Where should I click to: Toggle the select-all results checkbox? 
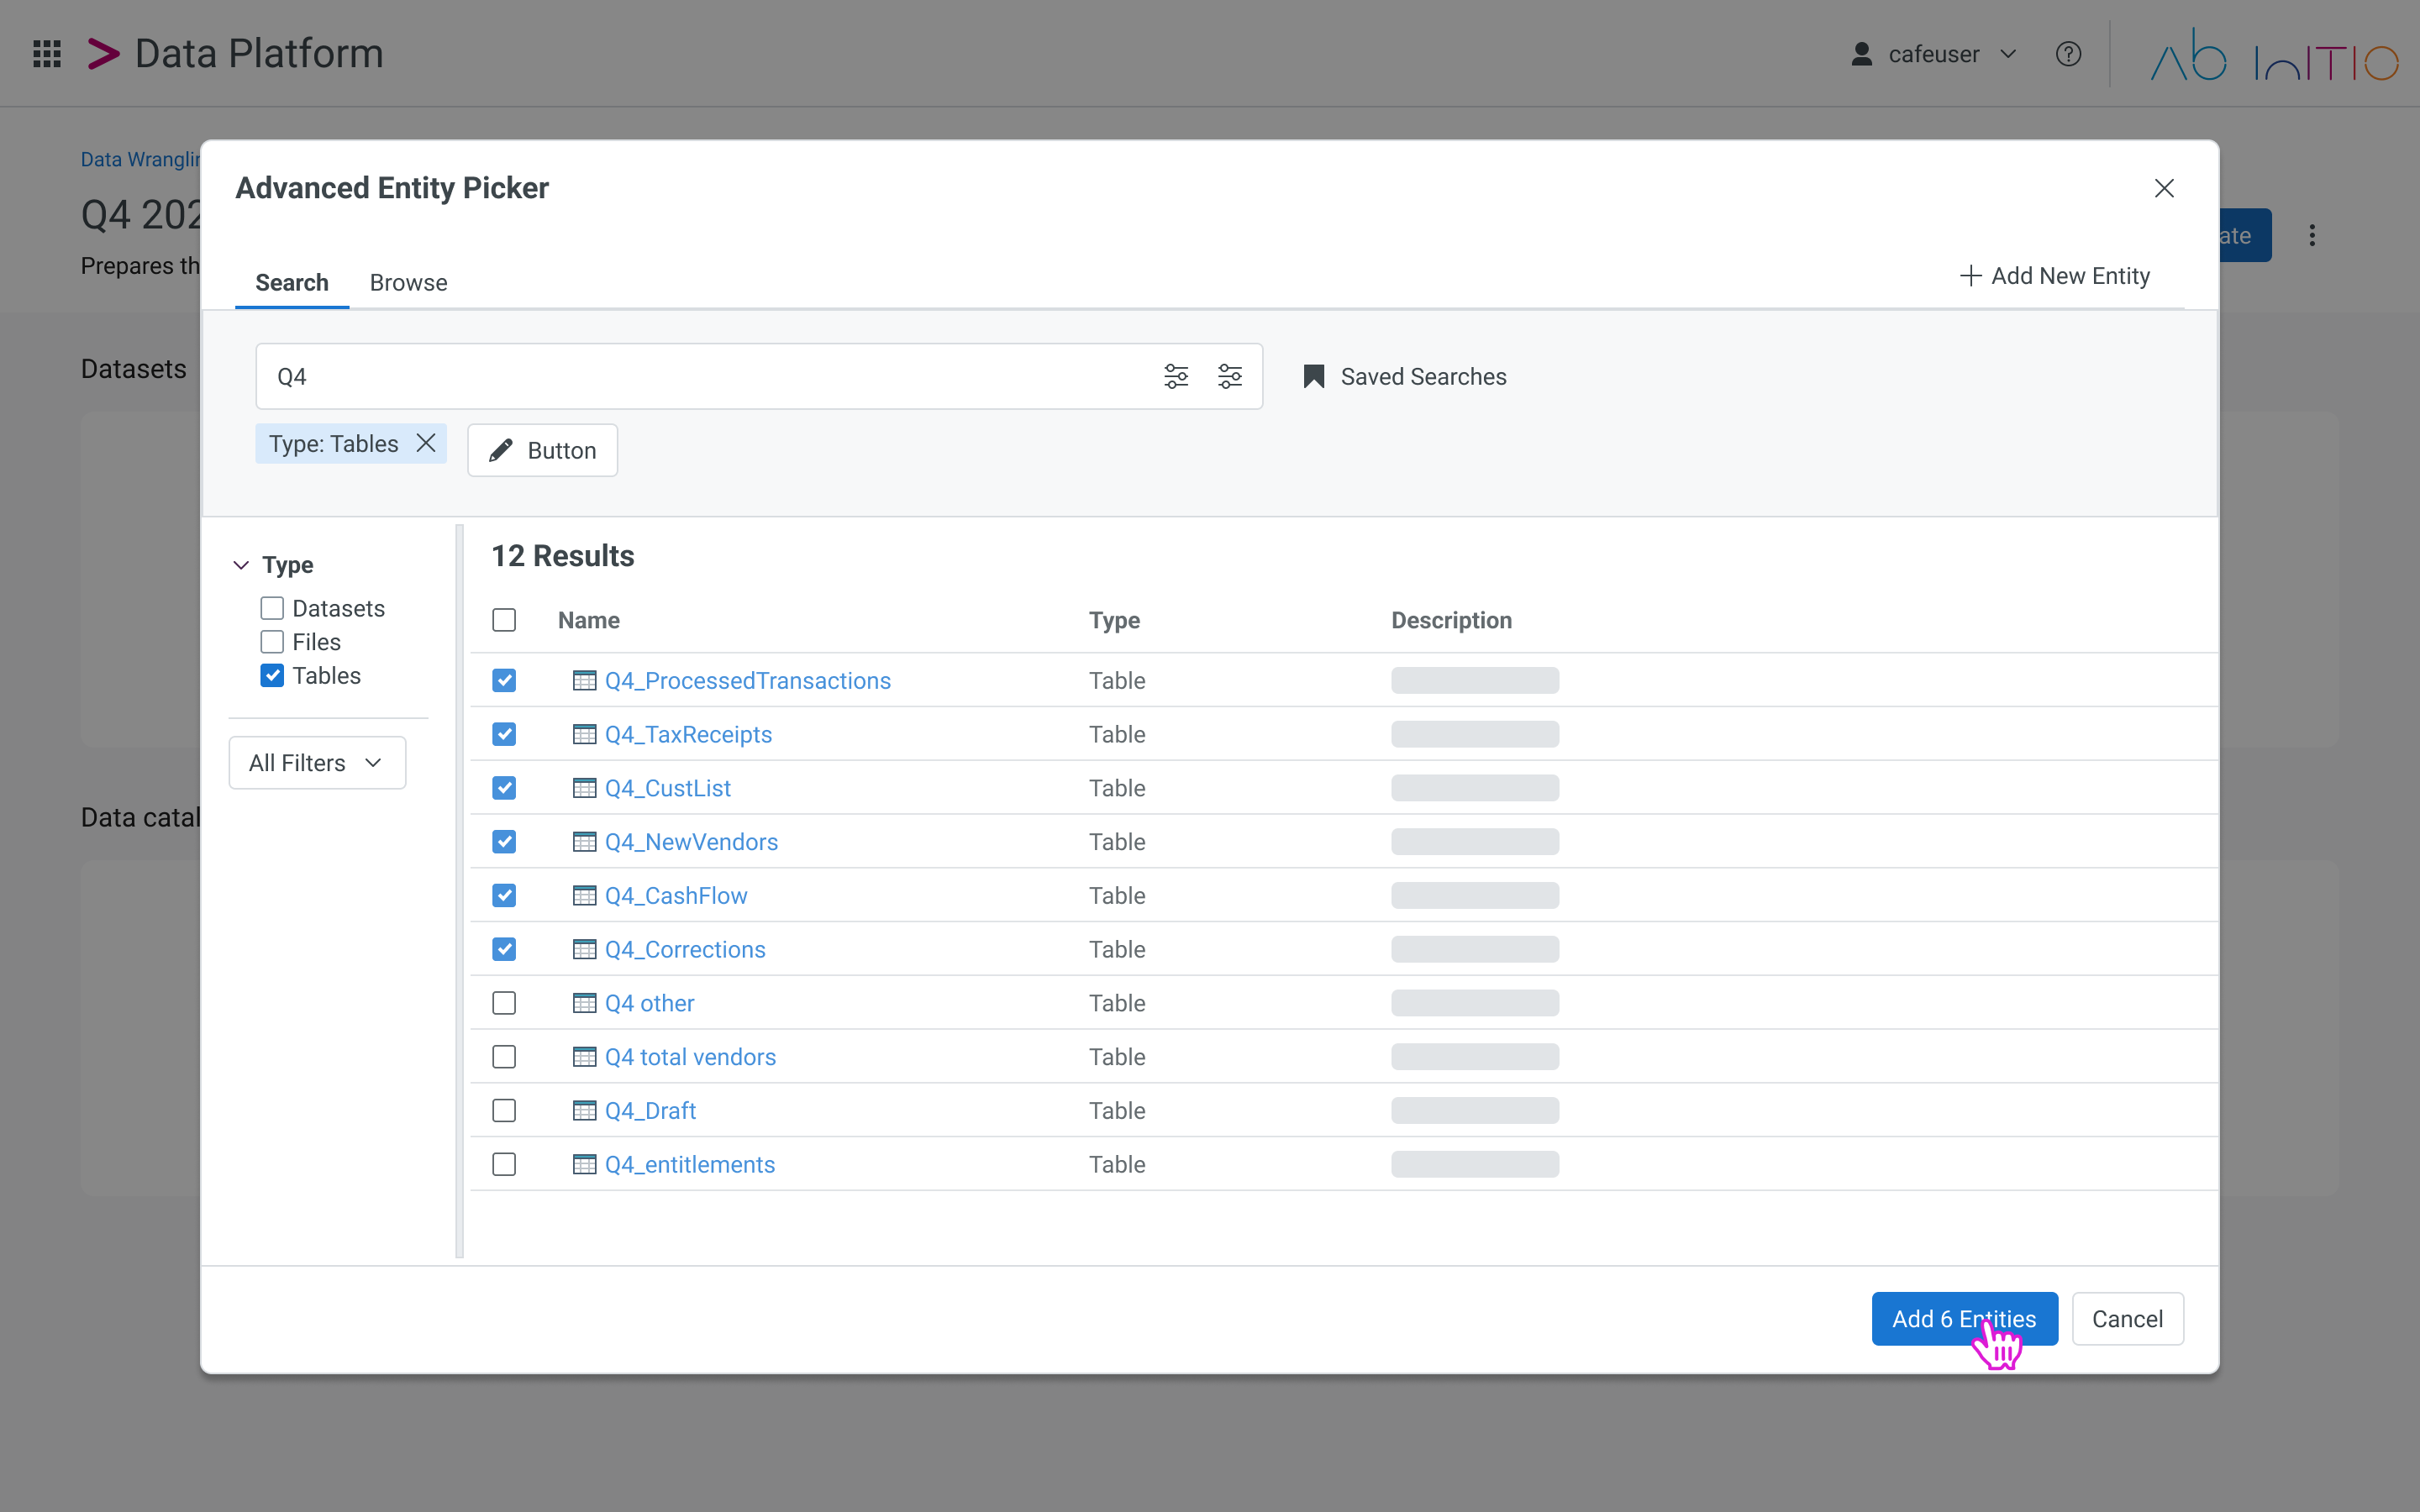504,620
